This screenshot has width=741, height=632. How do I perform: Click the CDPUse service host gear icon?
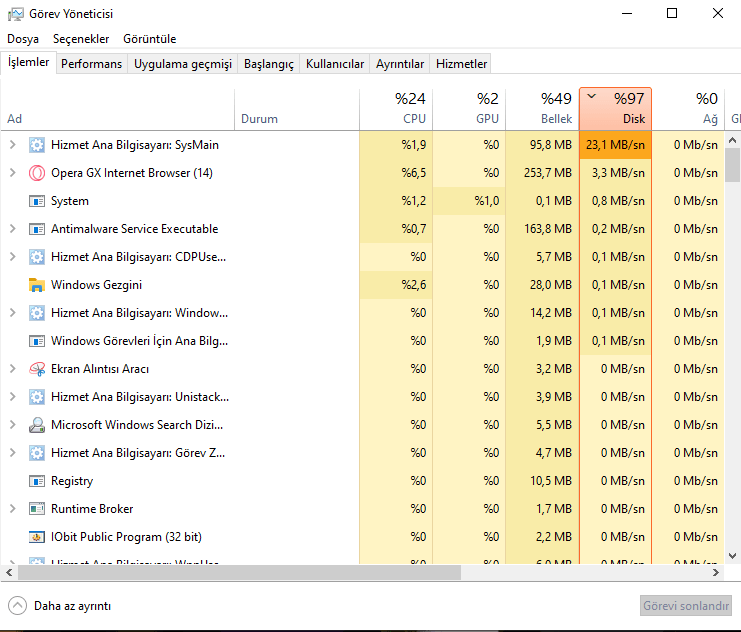pyautogui.click(x=37, y=257)
